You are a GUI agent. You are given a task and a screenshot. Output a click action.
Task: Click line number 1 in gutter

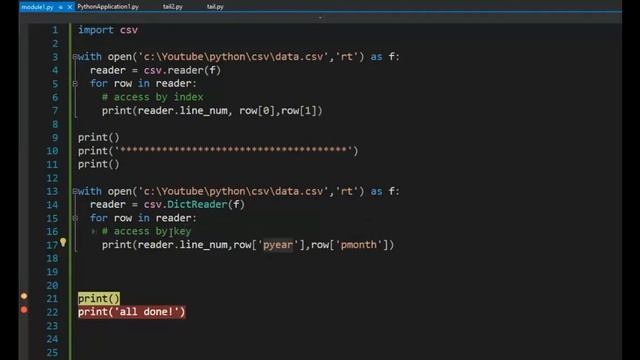pos(55,30)
